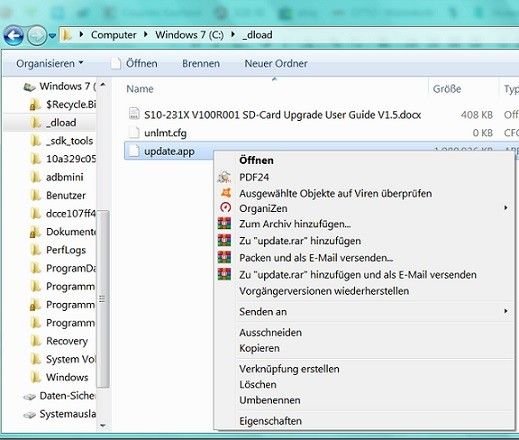Expand the Senden an submenu arrow

(x=506, y=311)
